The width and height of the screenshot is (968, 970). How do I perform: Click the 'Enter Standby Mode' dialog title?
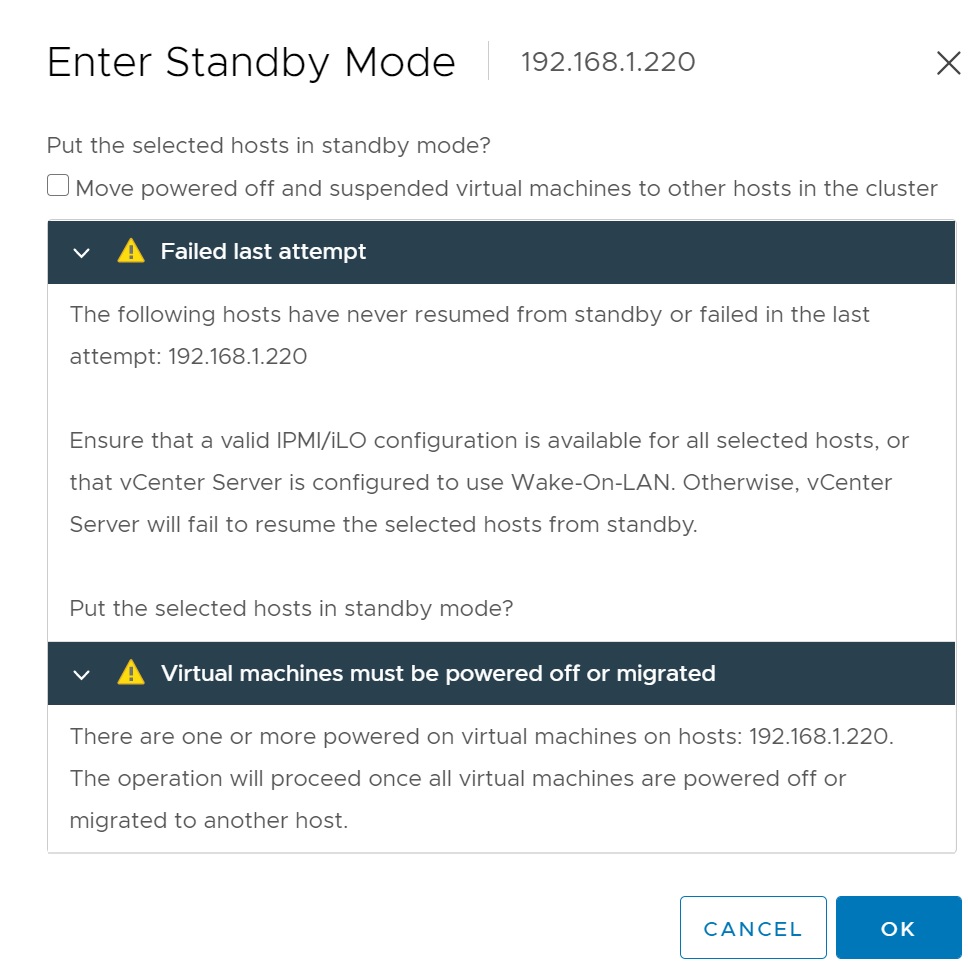pyautogui.click(x=251, y=63)
